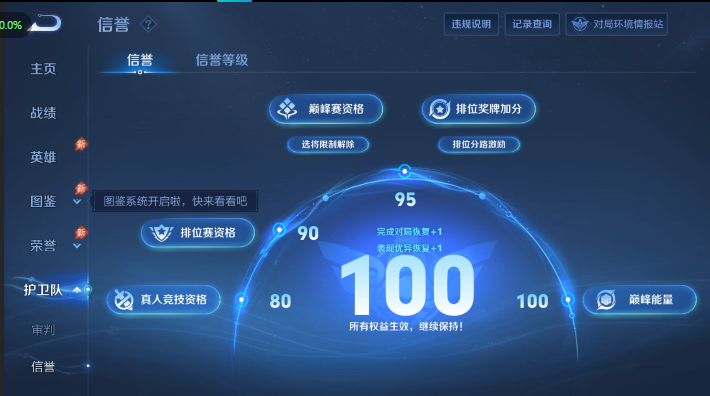710x396 pixels.
Task: Click the 排位赛资格 shield star icon
Action: (161, 233)
